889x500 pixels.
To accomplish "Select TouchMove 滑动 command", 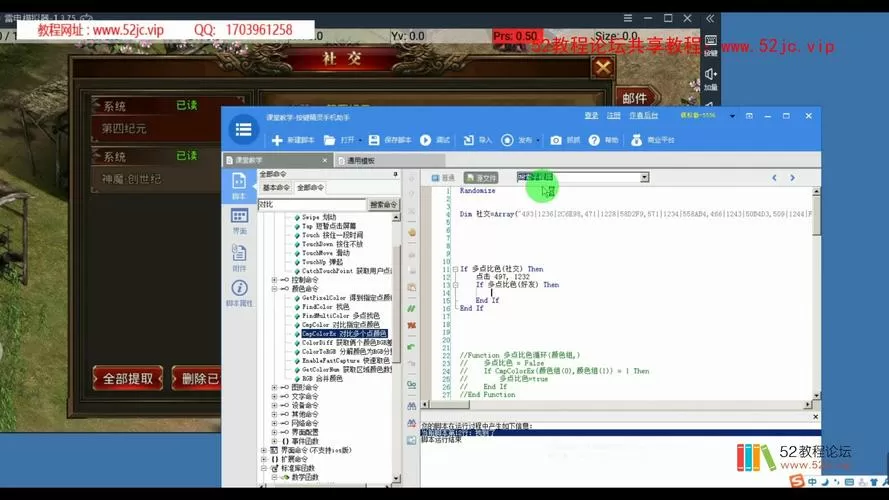I will point(325,253).
